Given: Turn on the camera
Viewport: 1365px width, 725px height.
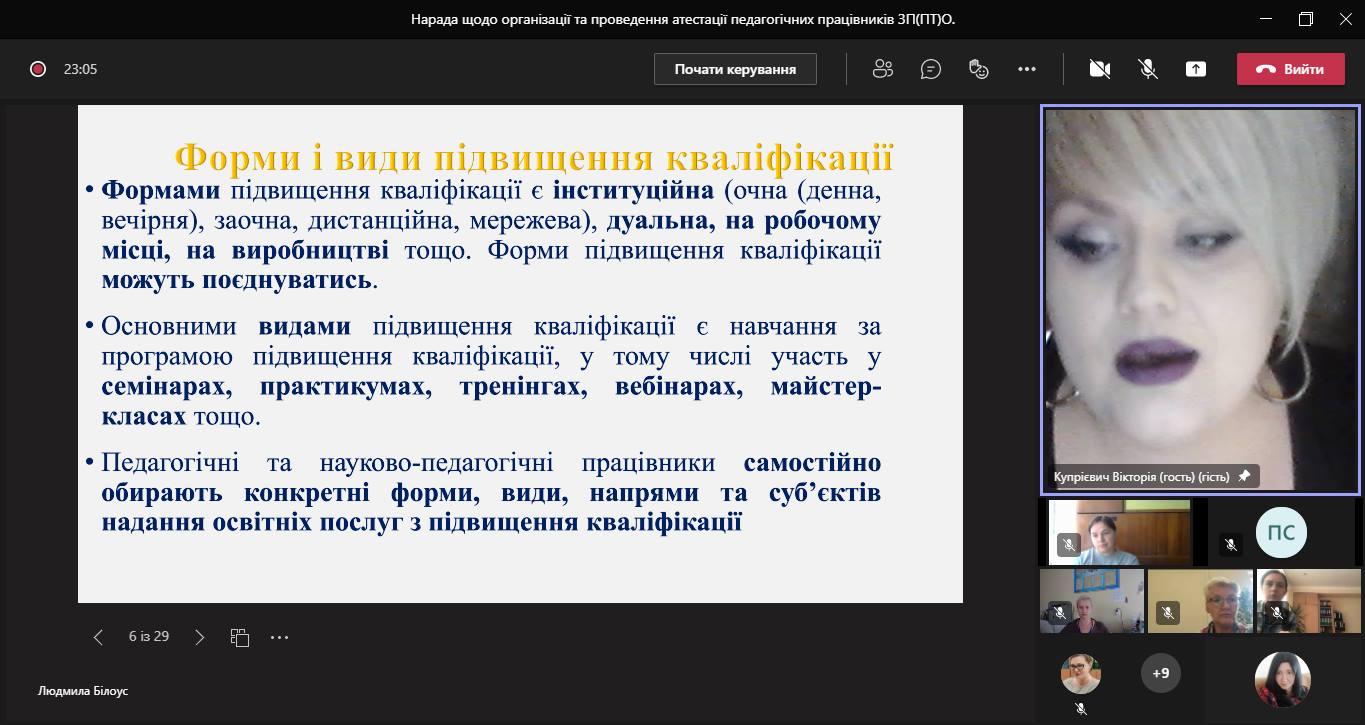Looking at the screenshot, I should [1100, 69].
